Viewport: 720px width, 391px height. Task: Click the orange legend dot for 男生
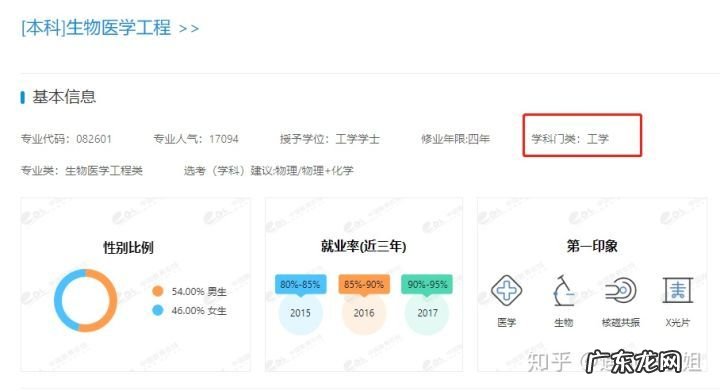158,291
